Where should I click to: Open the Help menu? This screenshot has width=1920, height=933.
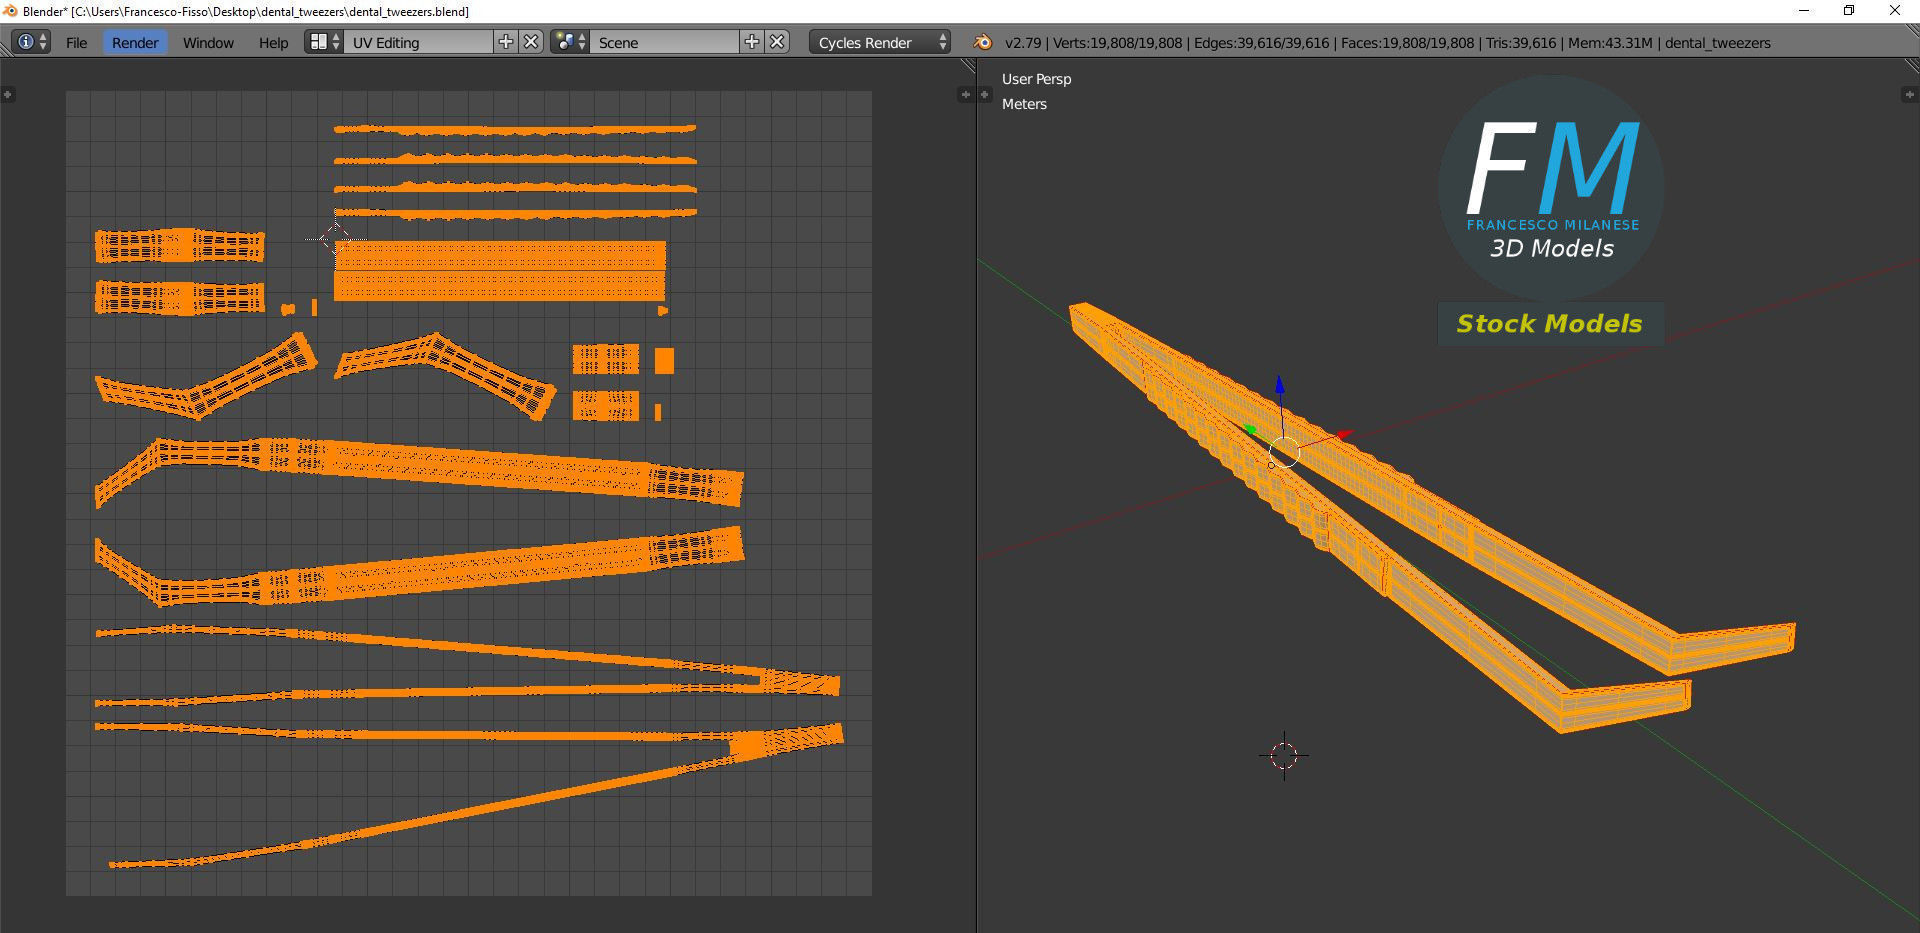(273, 42)
